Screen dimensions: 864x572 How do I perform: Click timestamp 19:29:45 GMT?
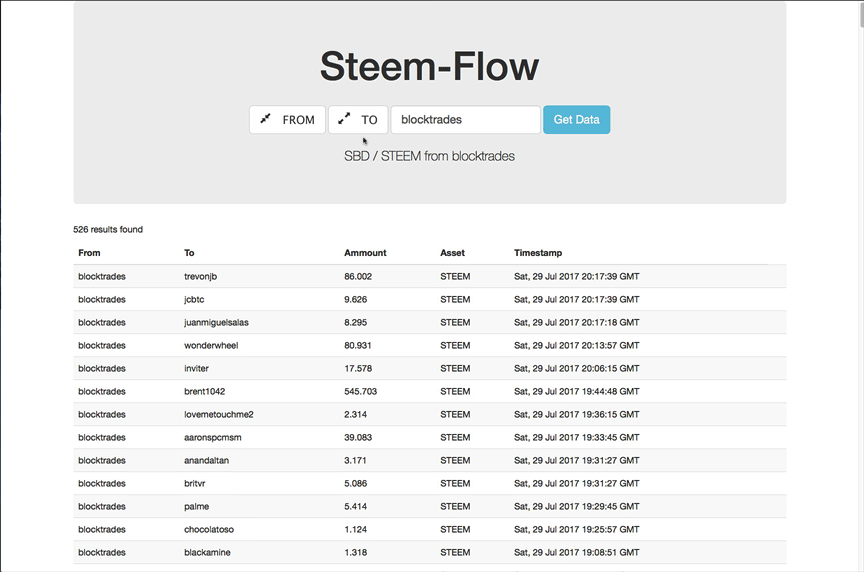pos(576,506)
